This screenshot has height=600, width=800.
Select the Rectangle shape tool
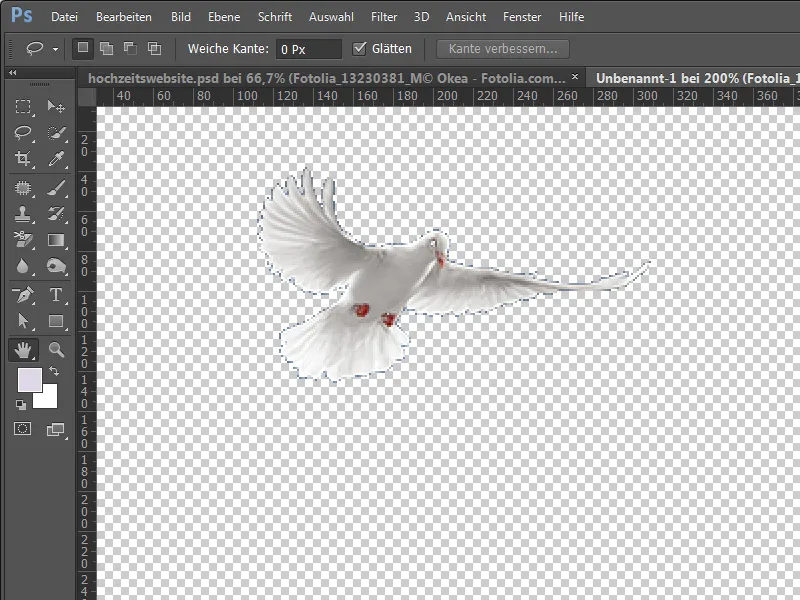56,321
